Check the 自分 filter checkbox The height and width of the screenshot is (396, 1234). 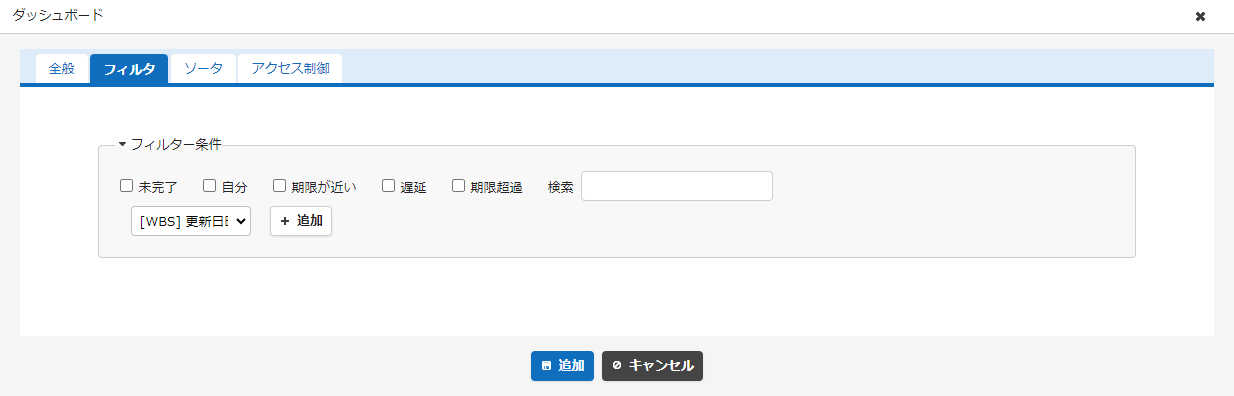point(210,186)
